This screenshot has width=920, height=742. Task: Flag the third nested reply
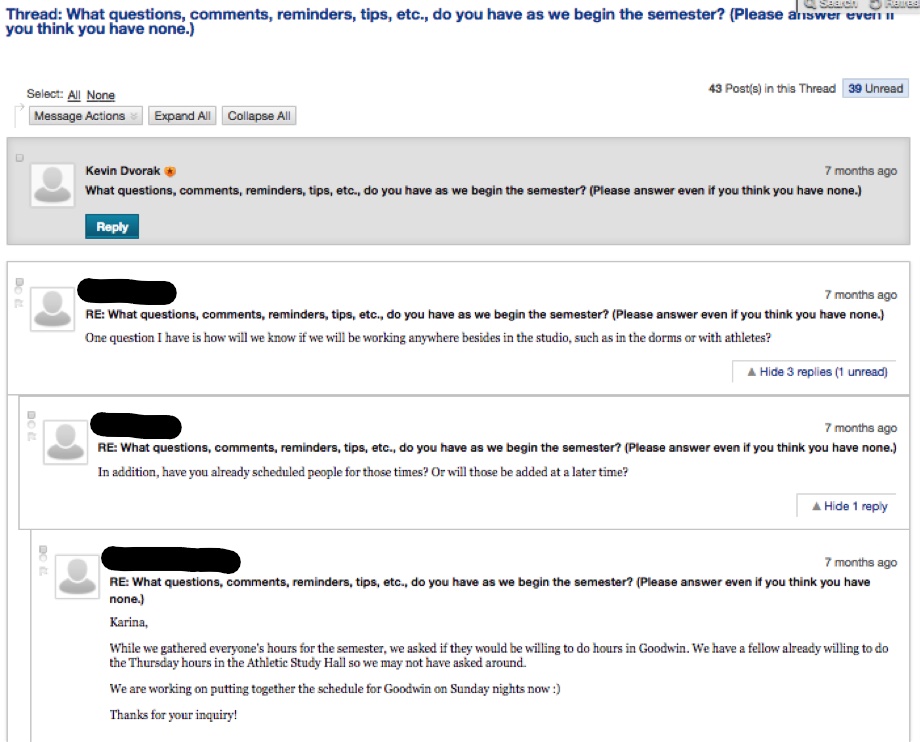[43, 571]
